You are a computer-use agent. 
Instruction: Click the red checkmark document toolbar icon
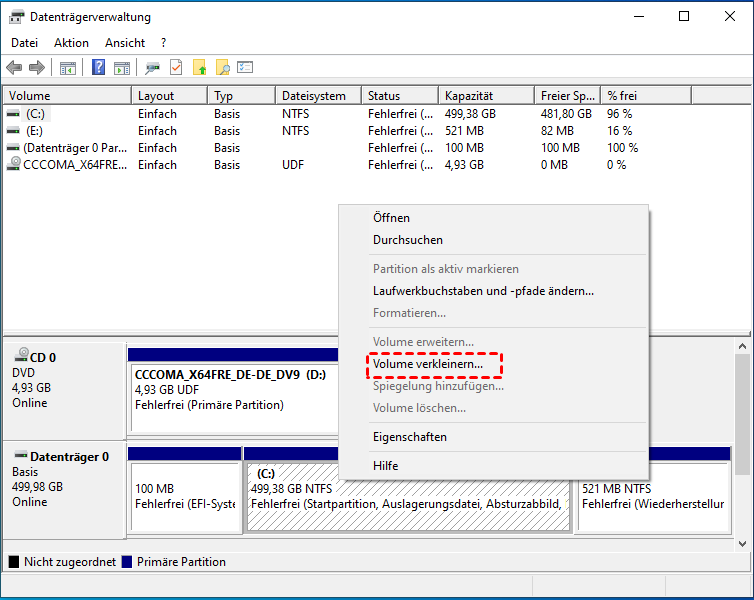pyautogui.click(x=176, y=68)
